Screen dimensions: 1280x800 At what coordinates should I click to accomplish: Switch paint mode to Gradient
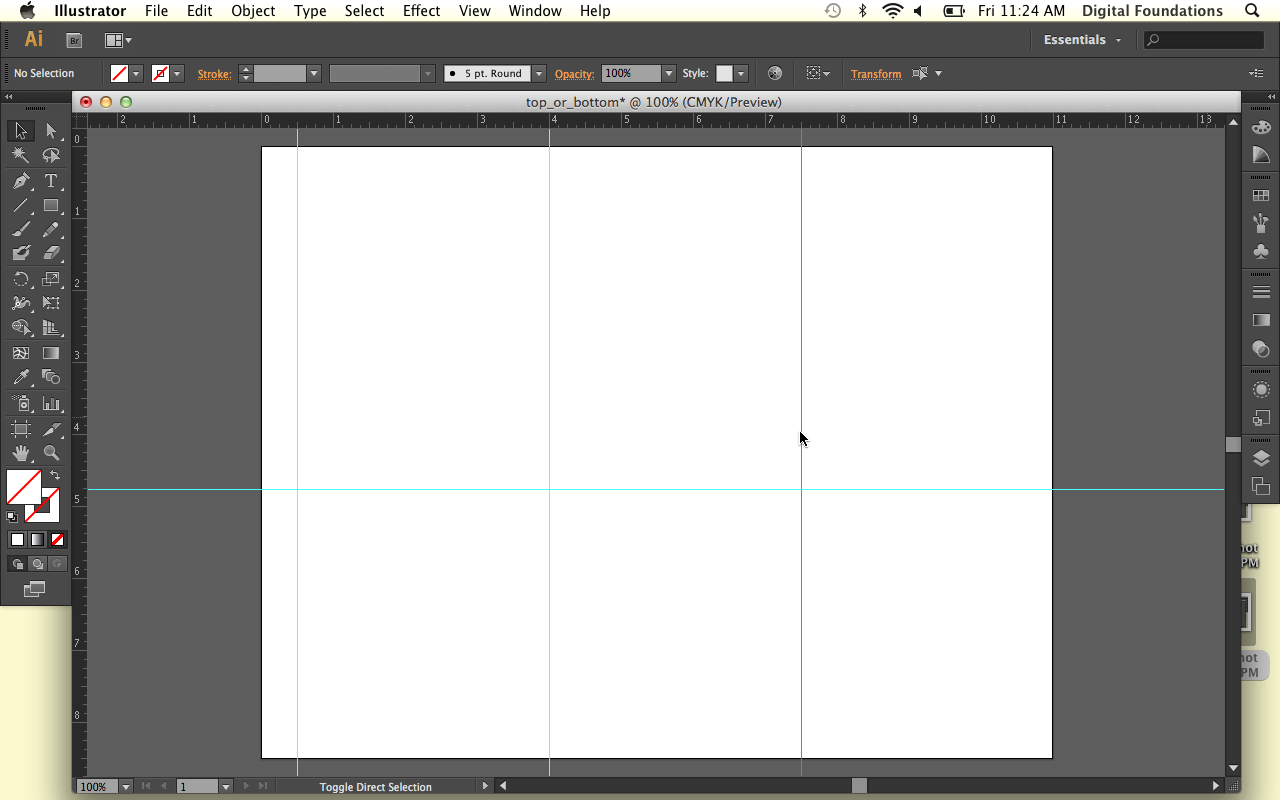click(x=37, y=540)
